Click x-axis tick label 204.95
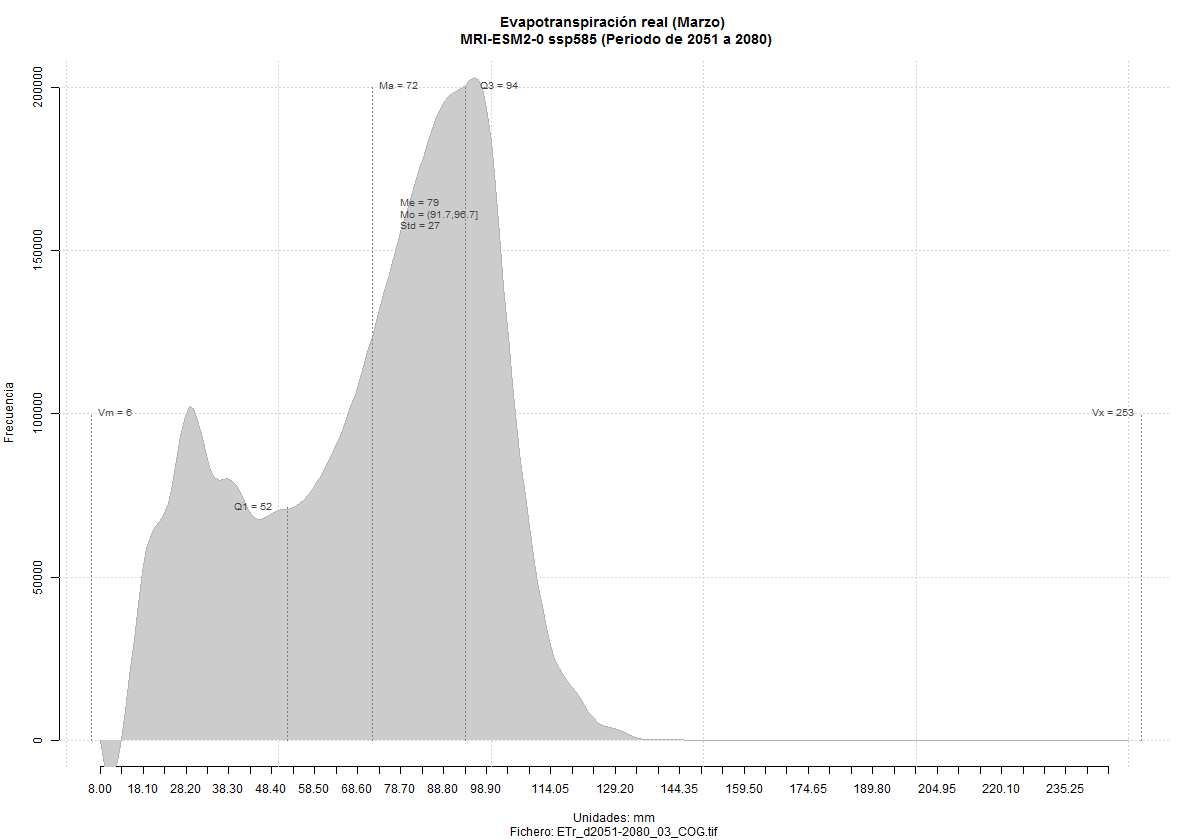The height and width of the screenshot is (840, 1200). click(936, 789)
